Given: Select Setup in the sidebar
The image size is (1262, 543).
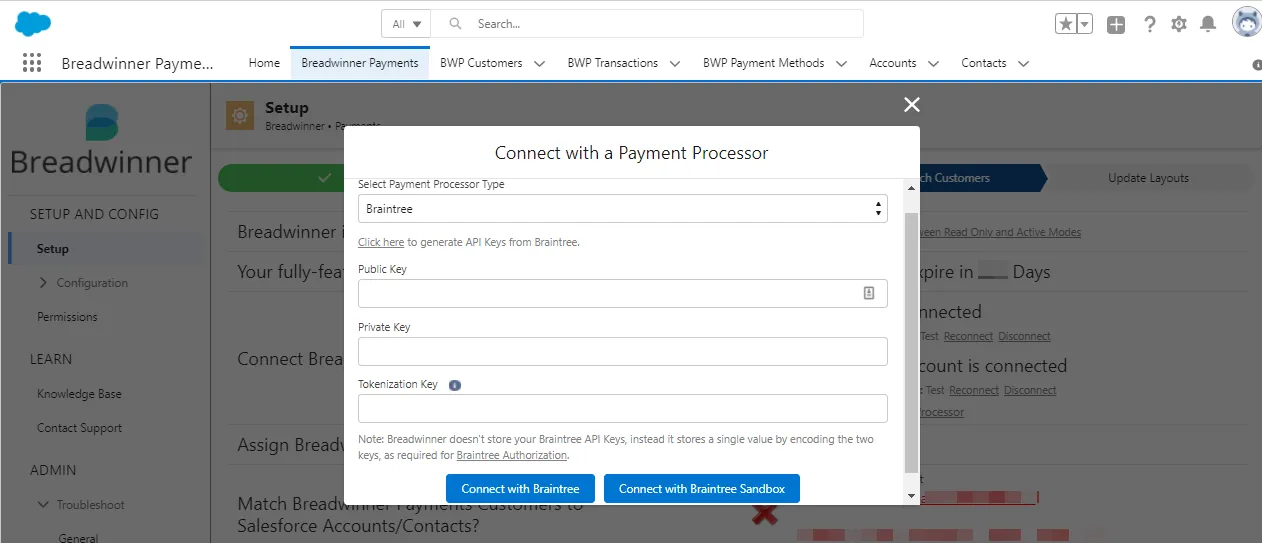Looking at the screenshot, I should coord(53,249).
